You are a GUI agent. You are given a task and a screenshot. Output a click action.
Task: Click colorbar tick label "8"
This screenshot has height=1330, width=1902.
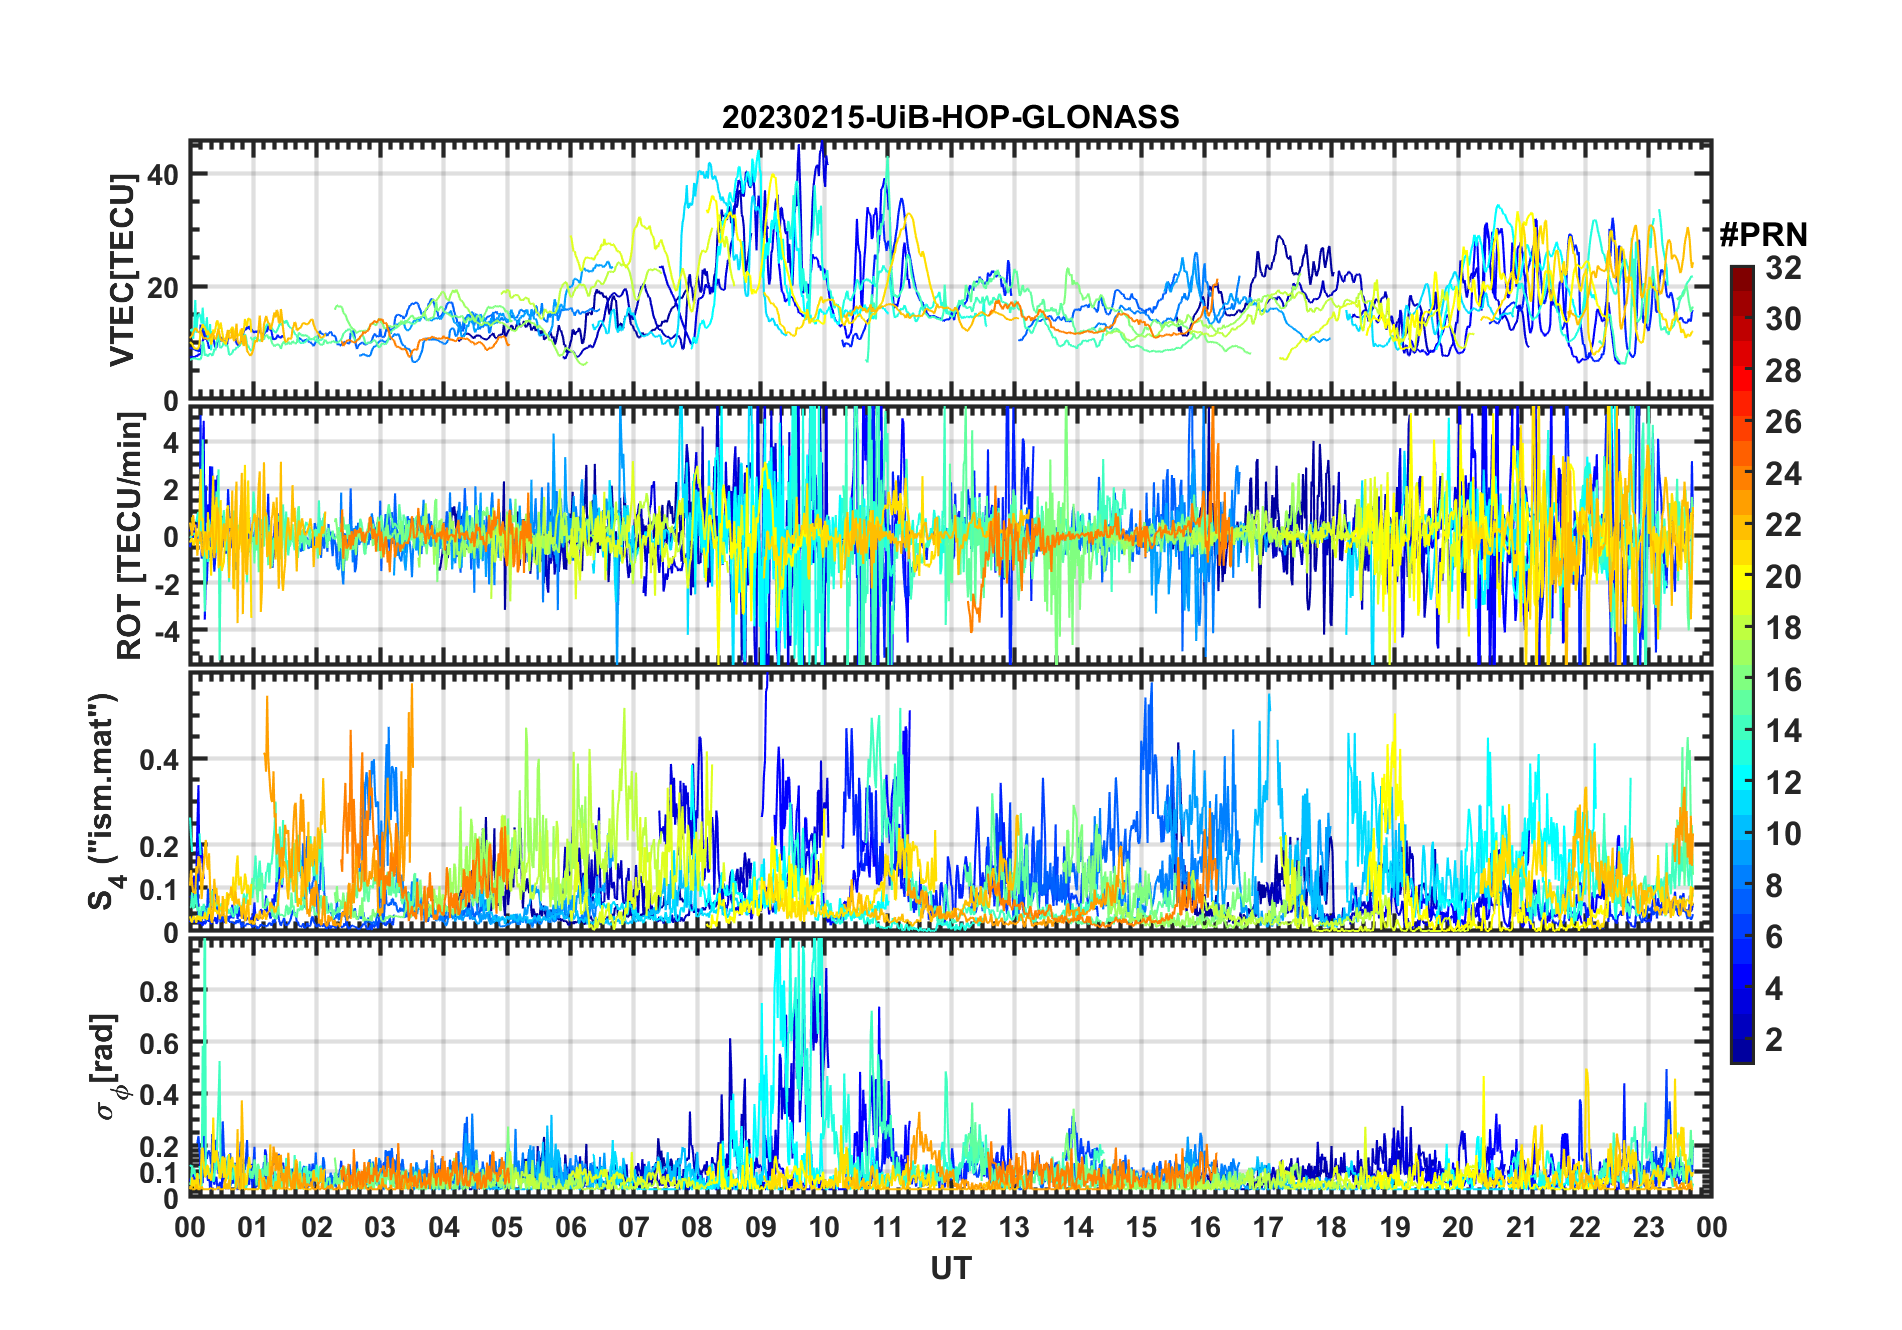pyautogui.click(x=1774, y=886)
